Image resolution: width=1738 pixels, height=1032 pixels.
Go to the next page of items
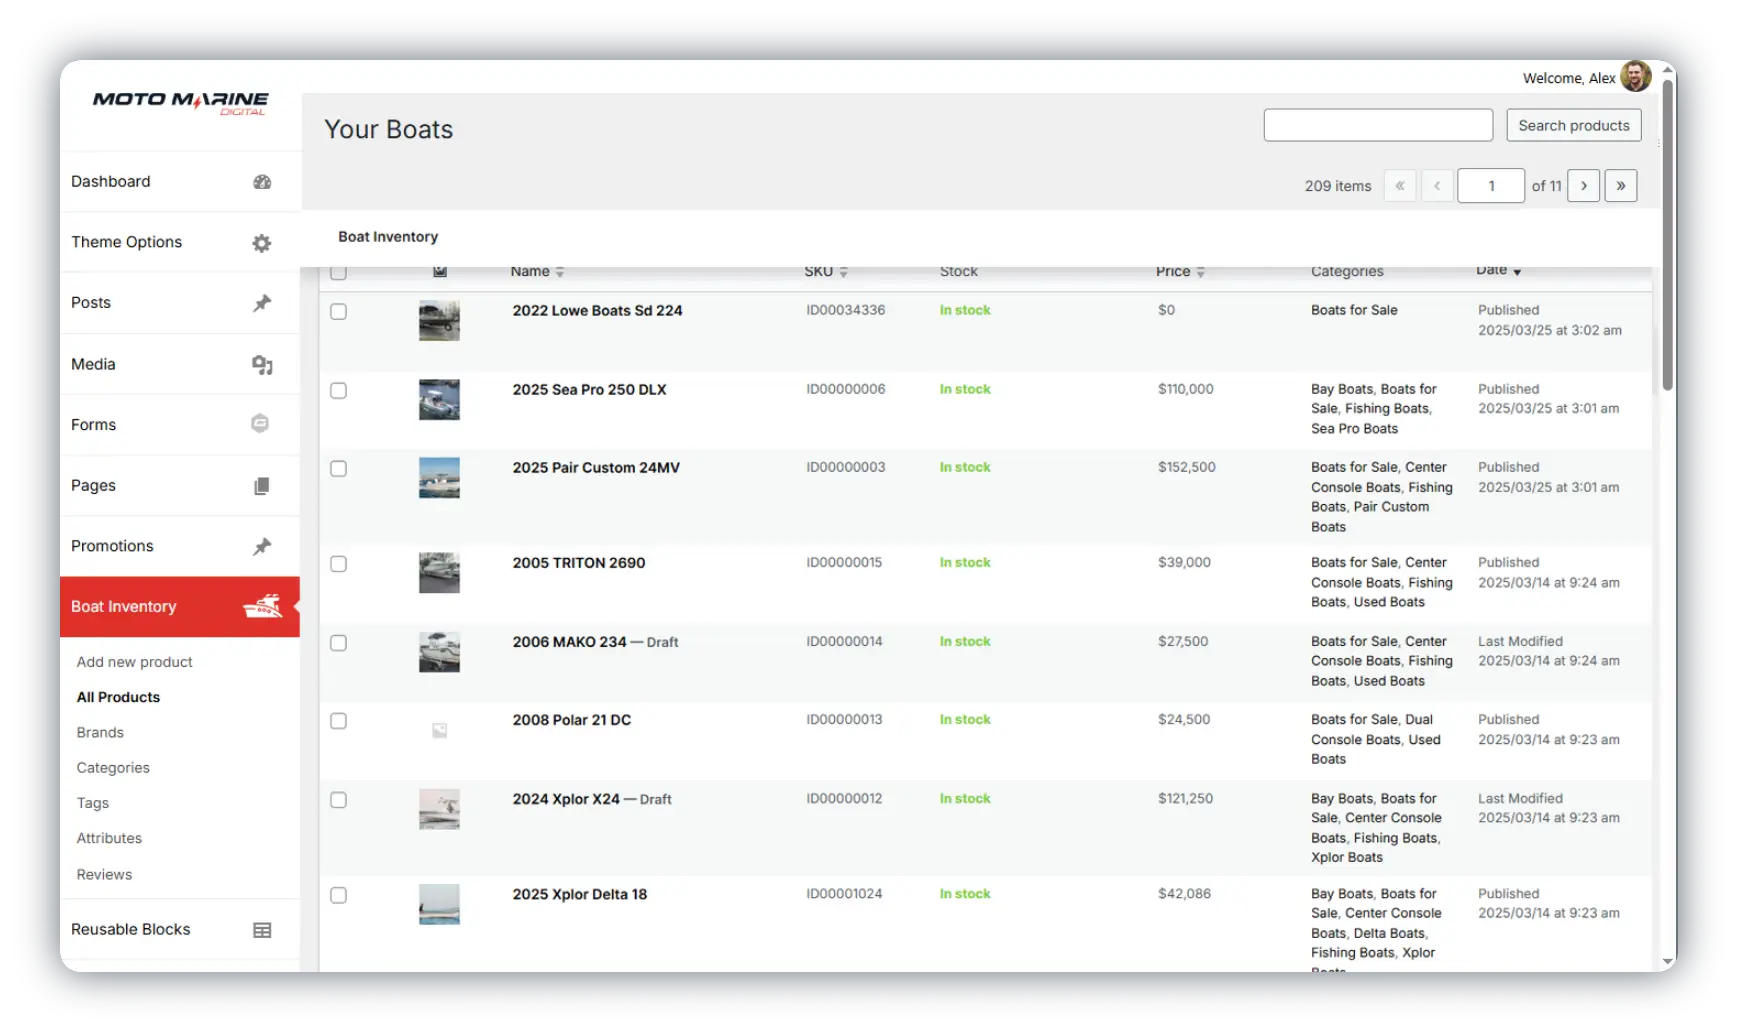[1584, 186]
